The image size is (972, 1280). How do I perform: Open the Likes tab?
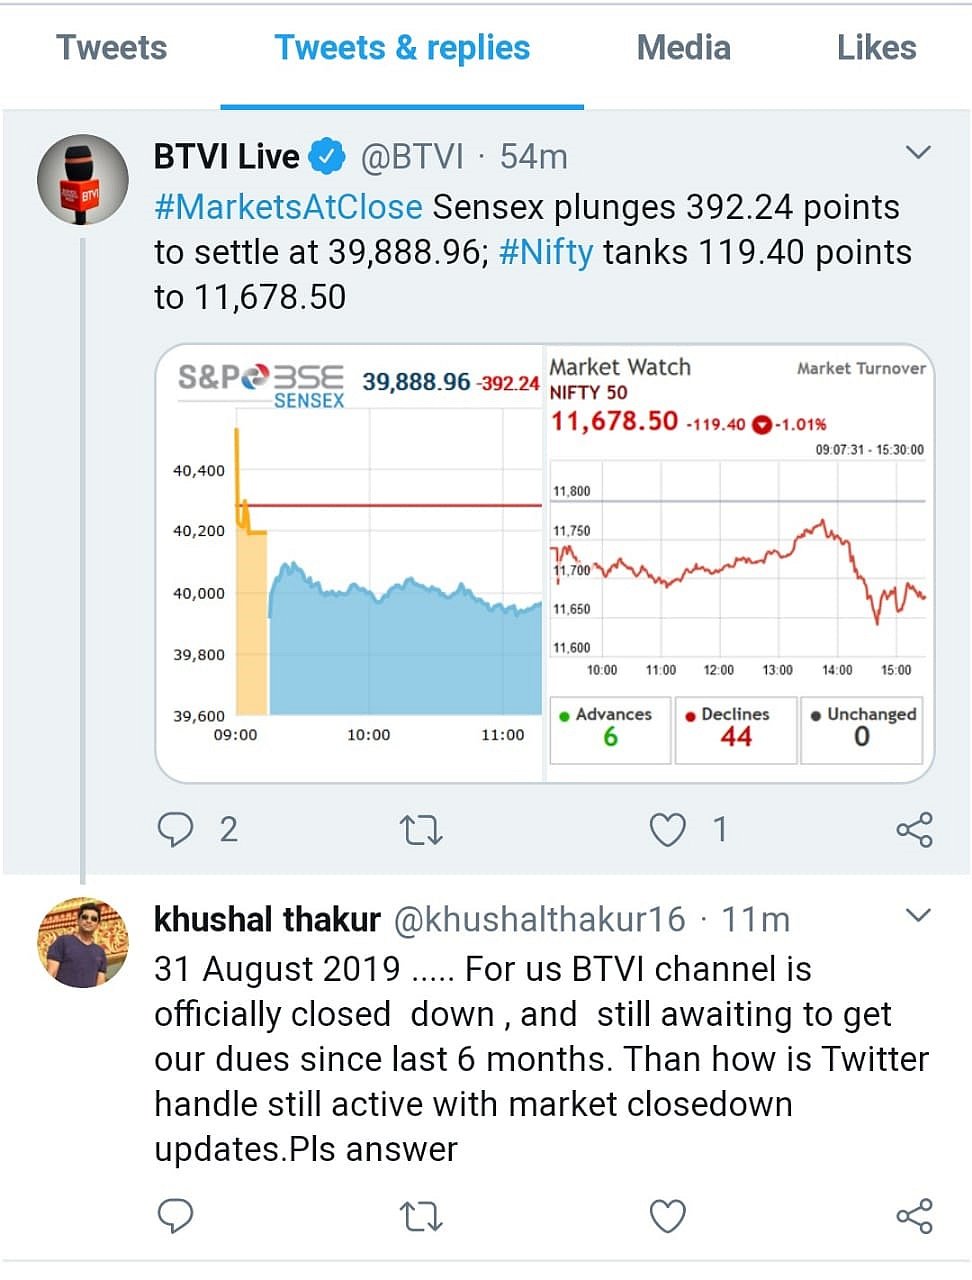point(876,48)
